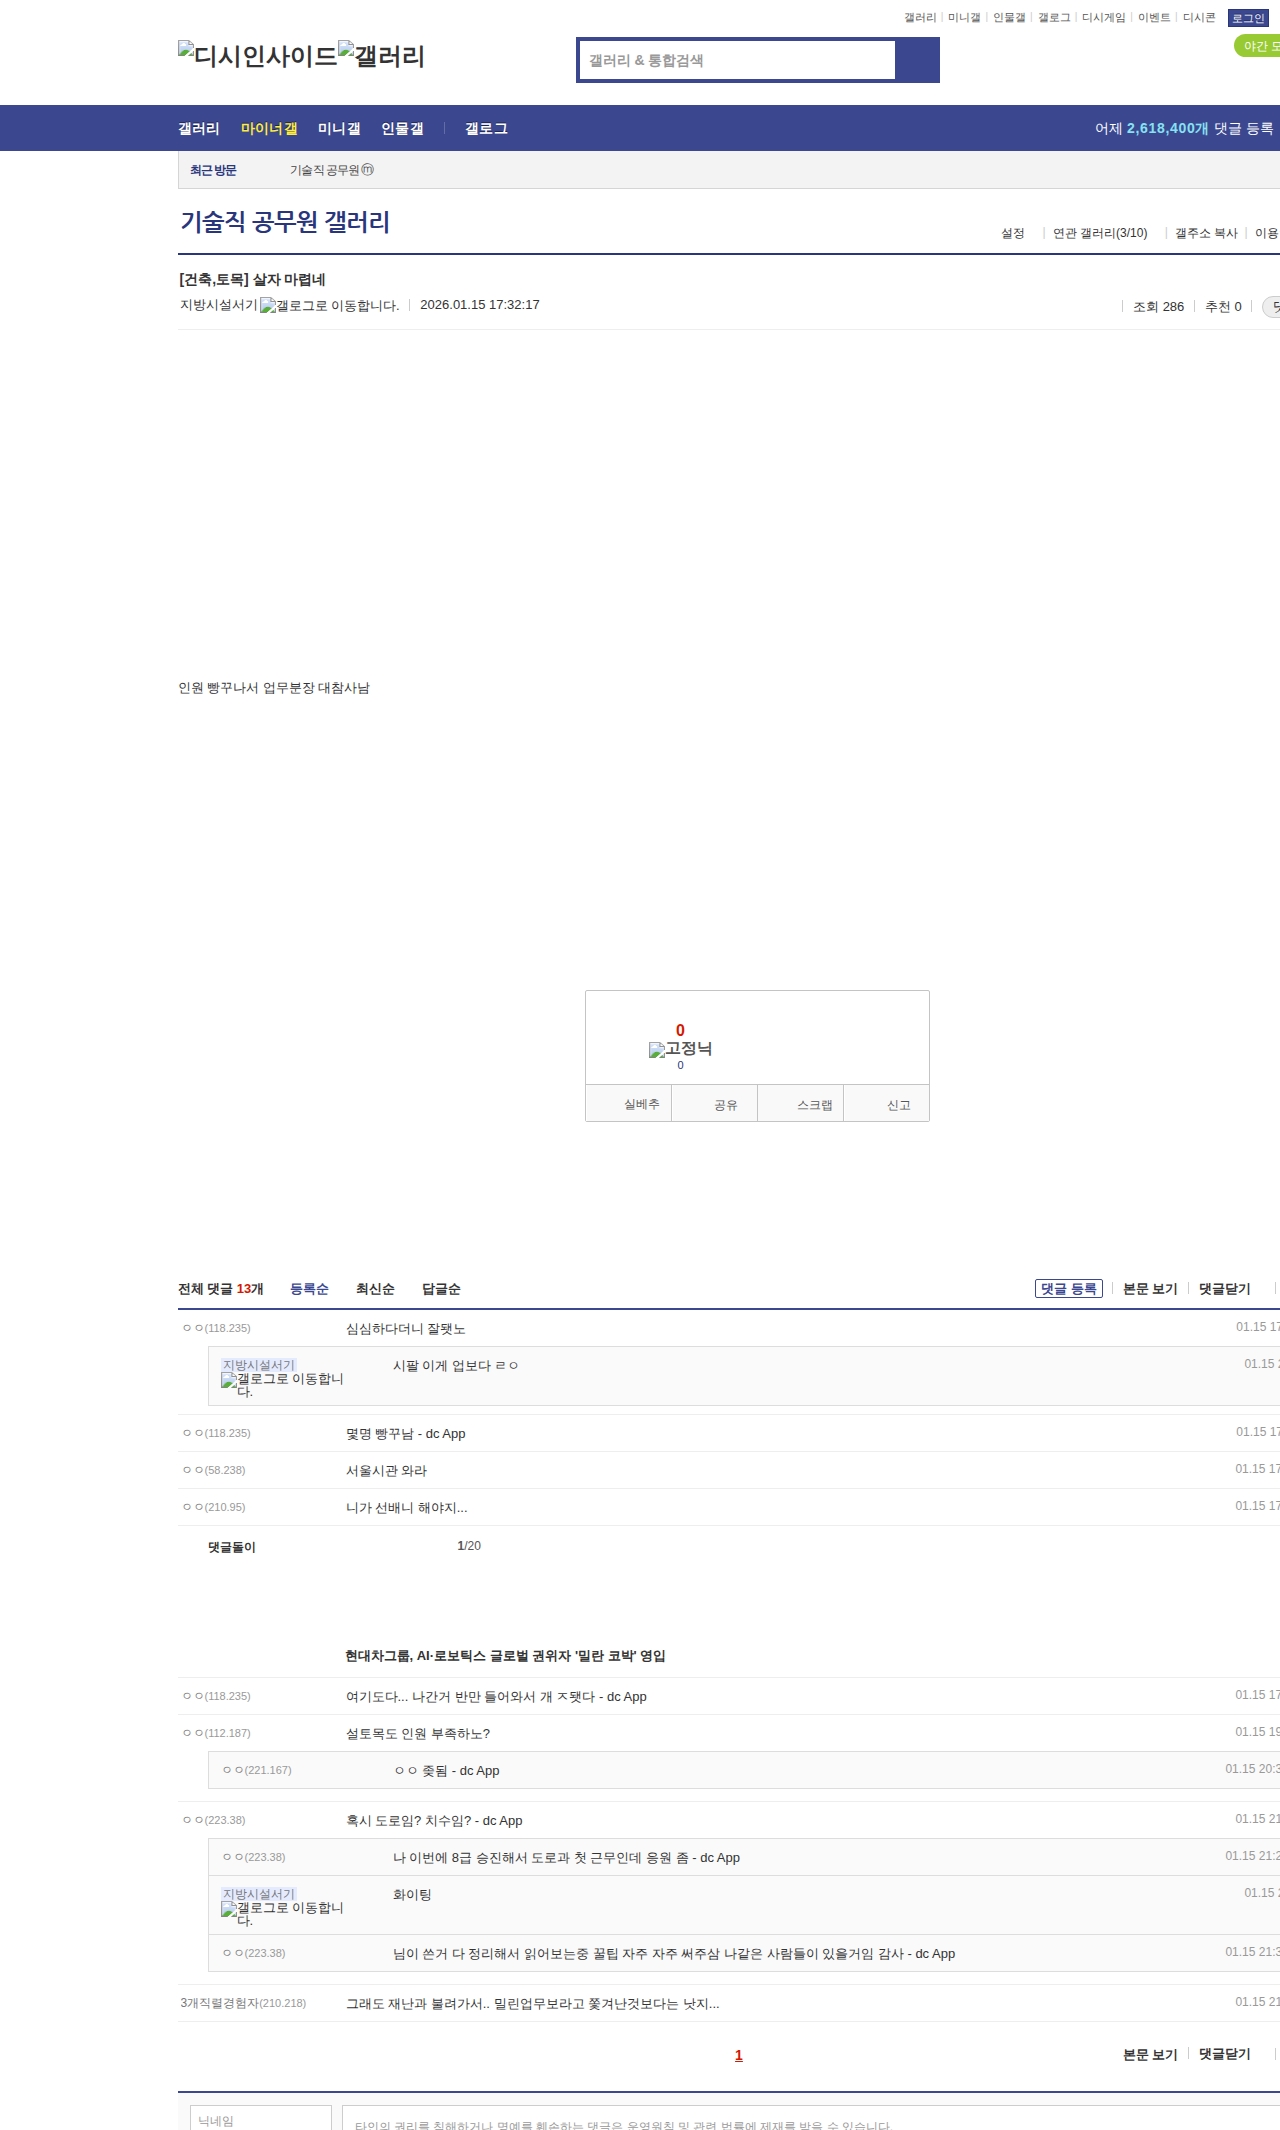Click nickname ㅇㅇ(112.187)

coord(217,1733)
